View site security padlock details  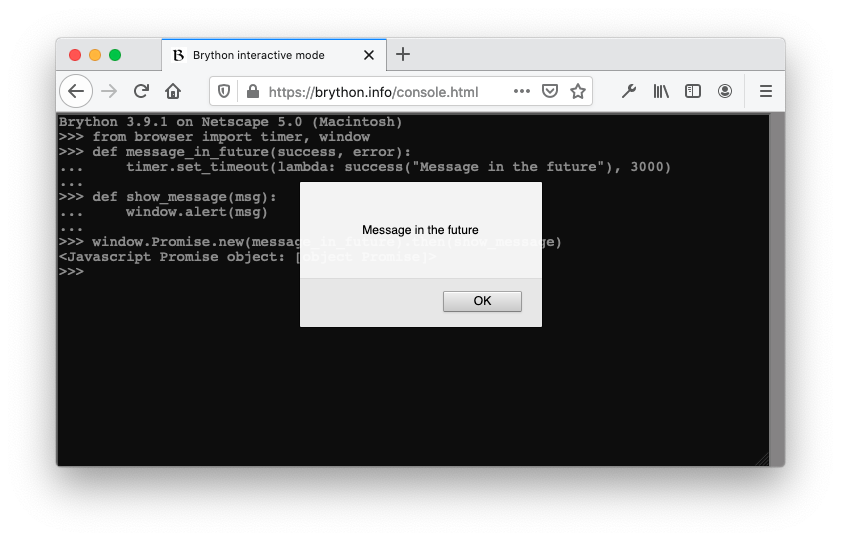[253, 92]
